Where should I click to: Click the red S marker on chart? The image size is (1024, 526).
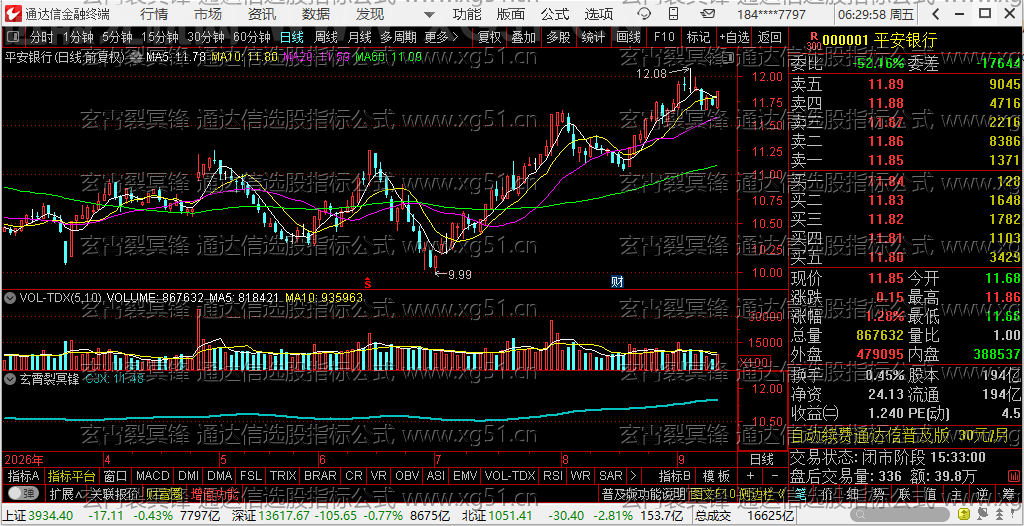point(368,283)
